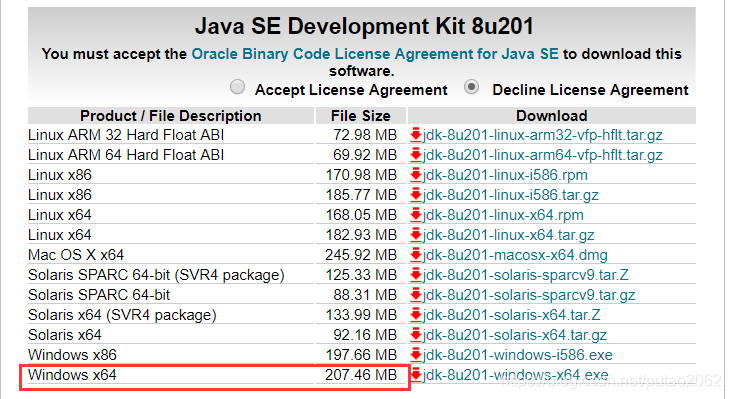Download jdk-8u201-solaris-x64.tar.gz file
Viewport: 731px width, 399px height.
coord(515,336)
